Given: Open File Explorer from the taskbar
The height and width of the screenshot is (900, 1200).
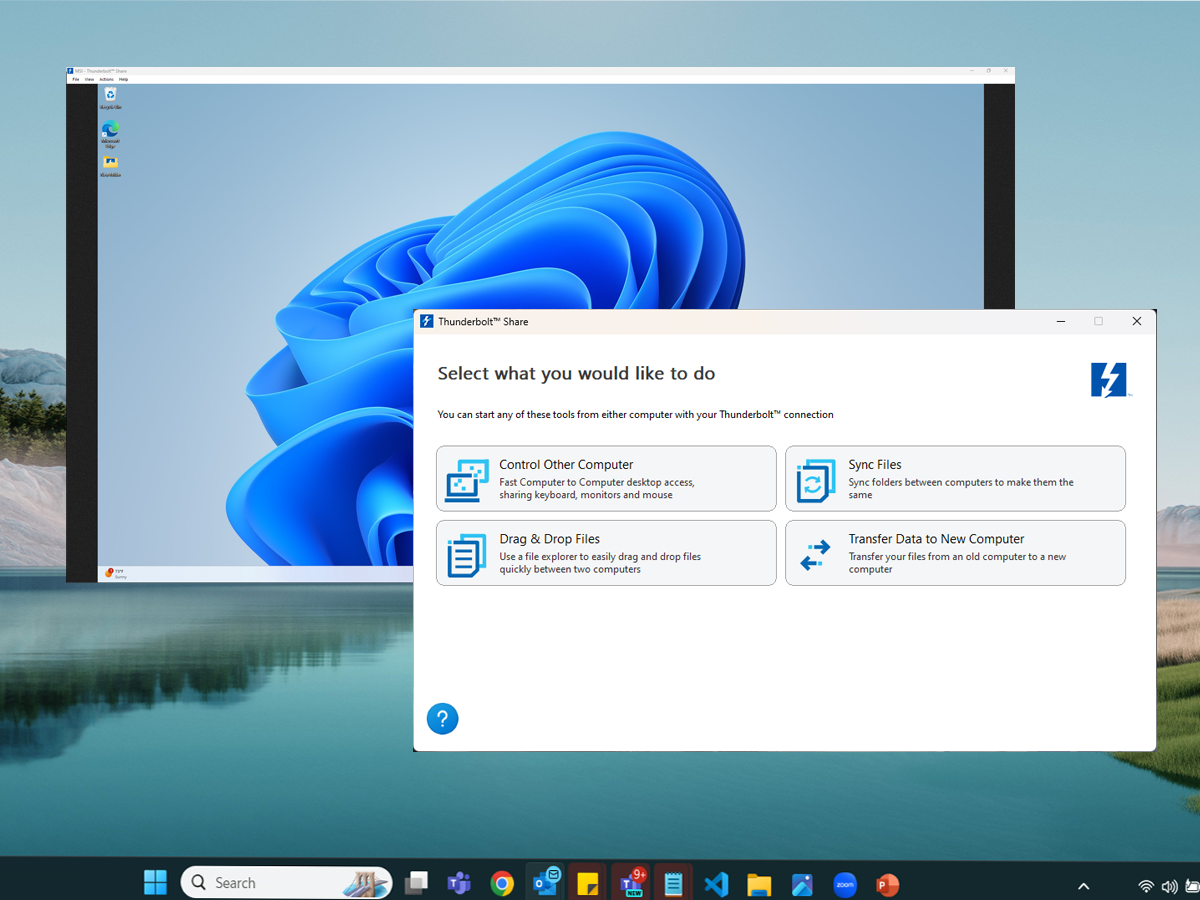Looking at the screenshot, I should pos(759,883).
